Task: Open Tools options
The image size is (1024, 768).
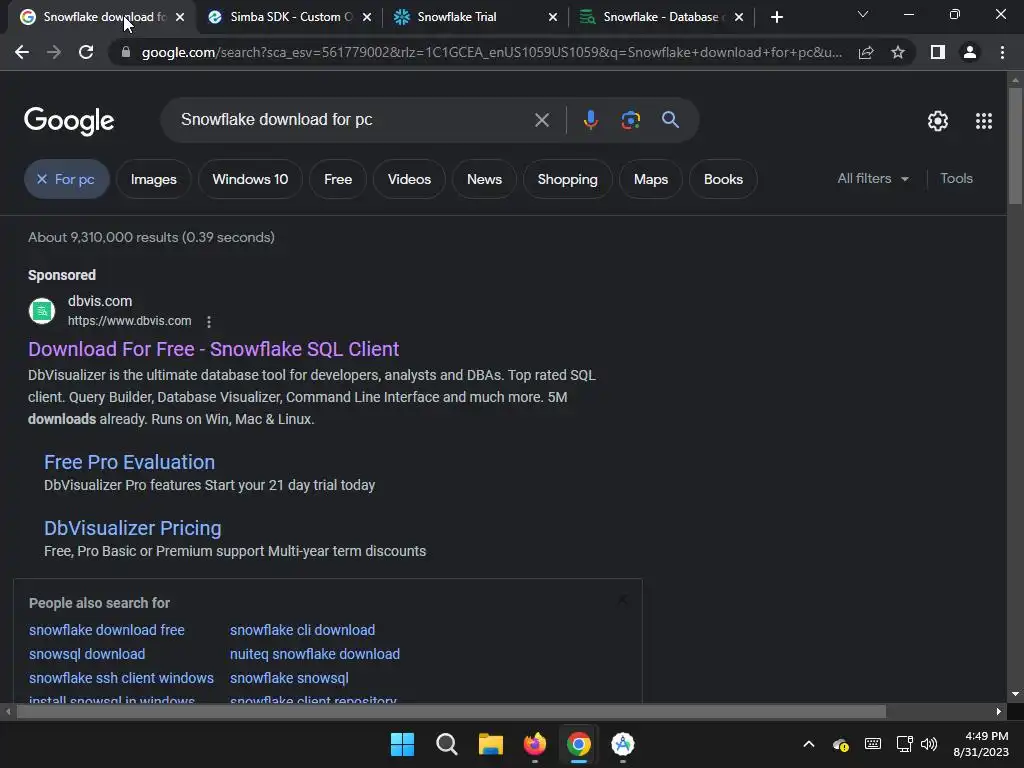Action: point(956,178)
